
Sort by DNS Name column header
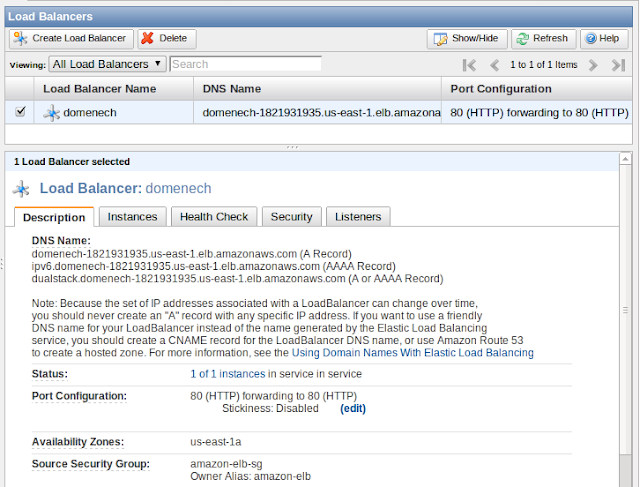pos(317,89)
